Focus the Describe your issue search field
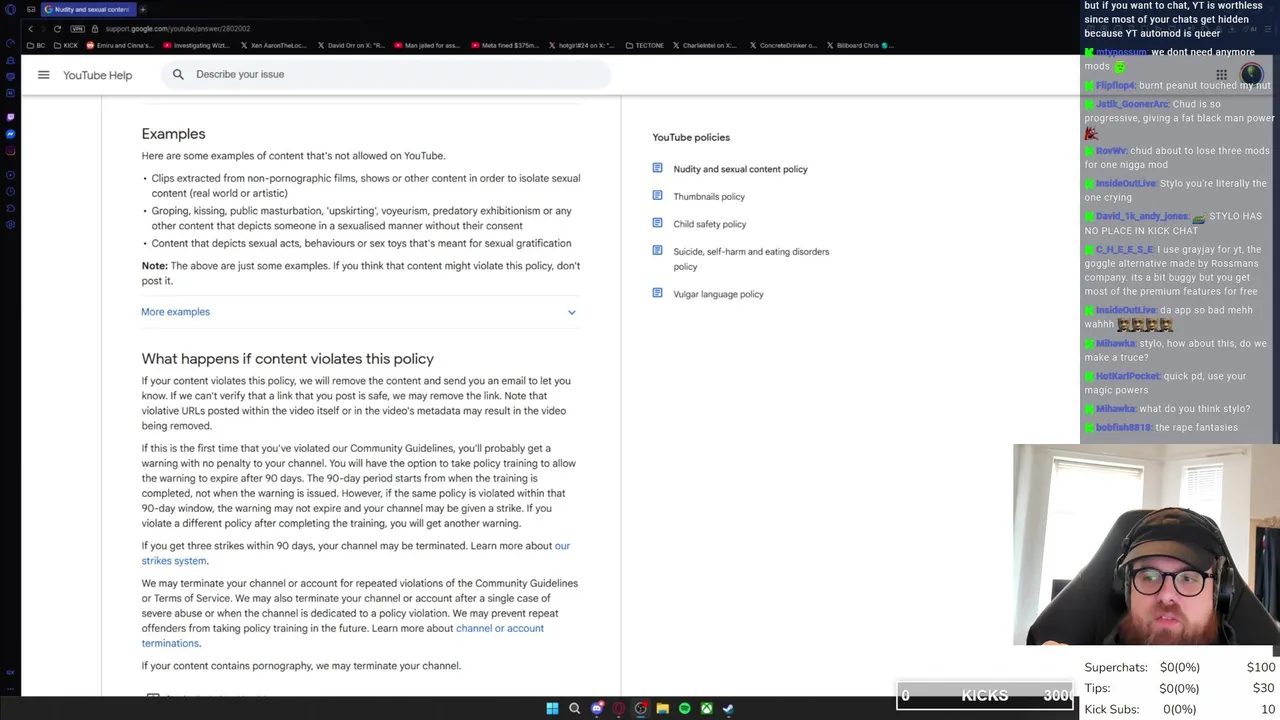 tap(386, 74)
